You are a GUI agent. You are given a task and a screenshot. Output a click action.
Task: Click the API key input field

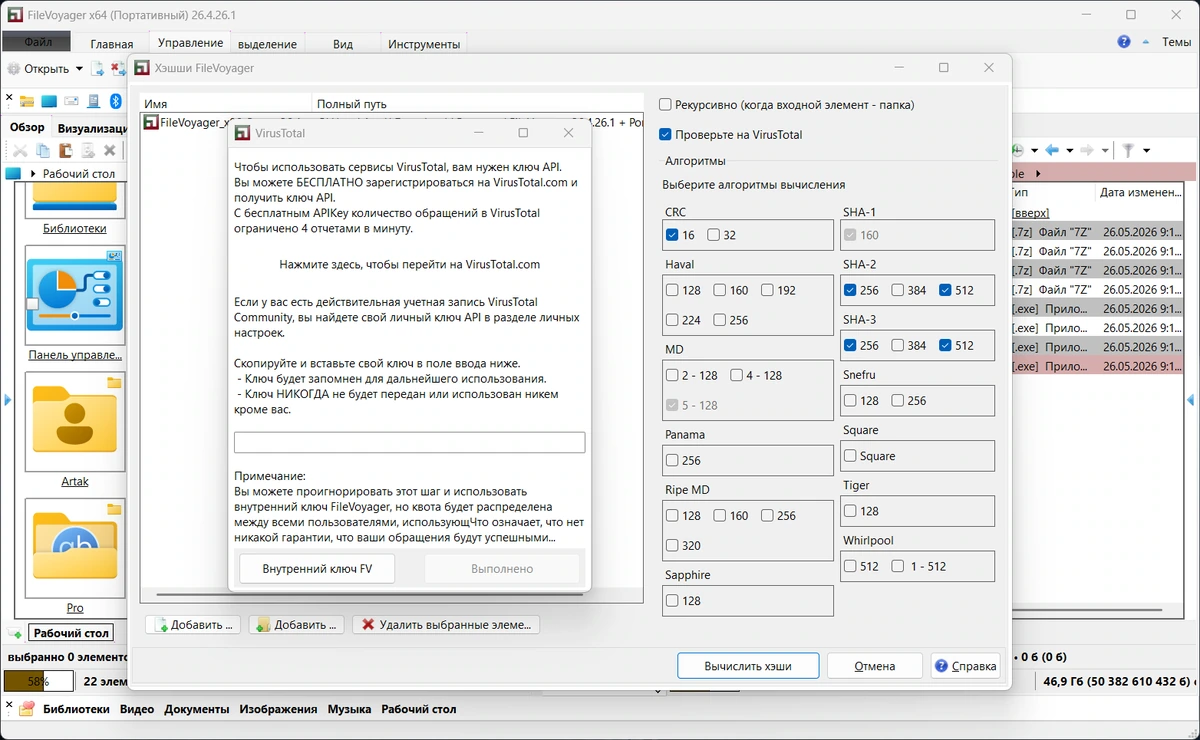pos(409,442)
